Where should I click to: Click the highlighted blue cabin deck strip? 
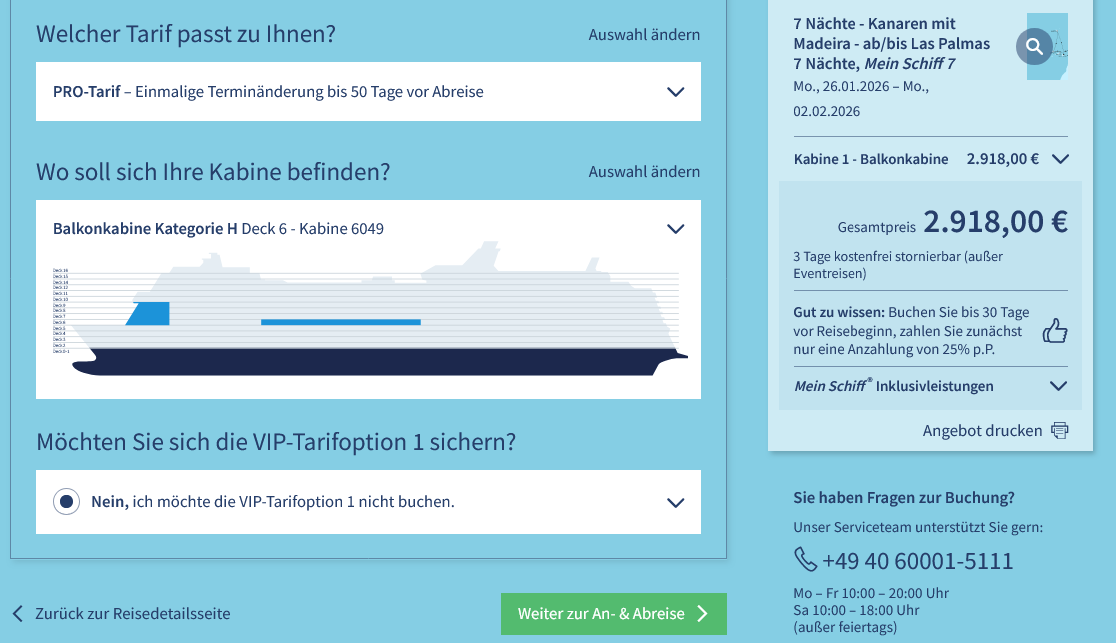(340, 322)
